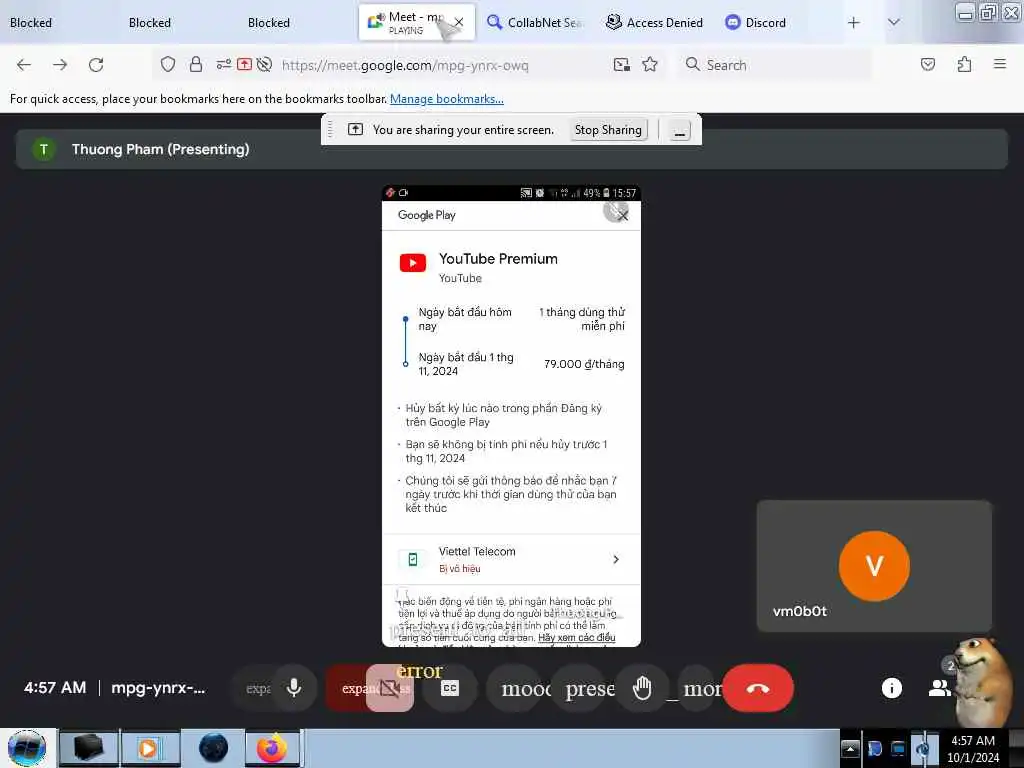Viewport: 1024px width, 768px height.
Task: Toggle the camera button in Meet
Action: (389, 688)
